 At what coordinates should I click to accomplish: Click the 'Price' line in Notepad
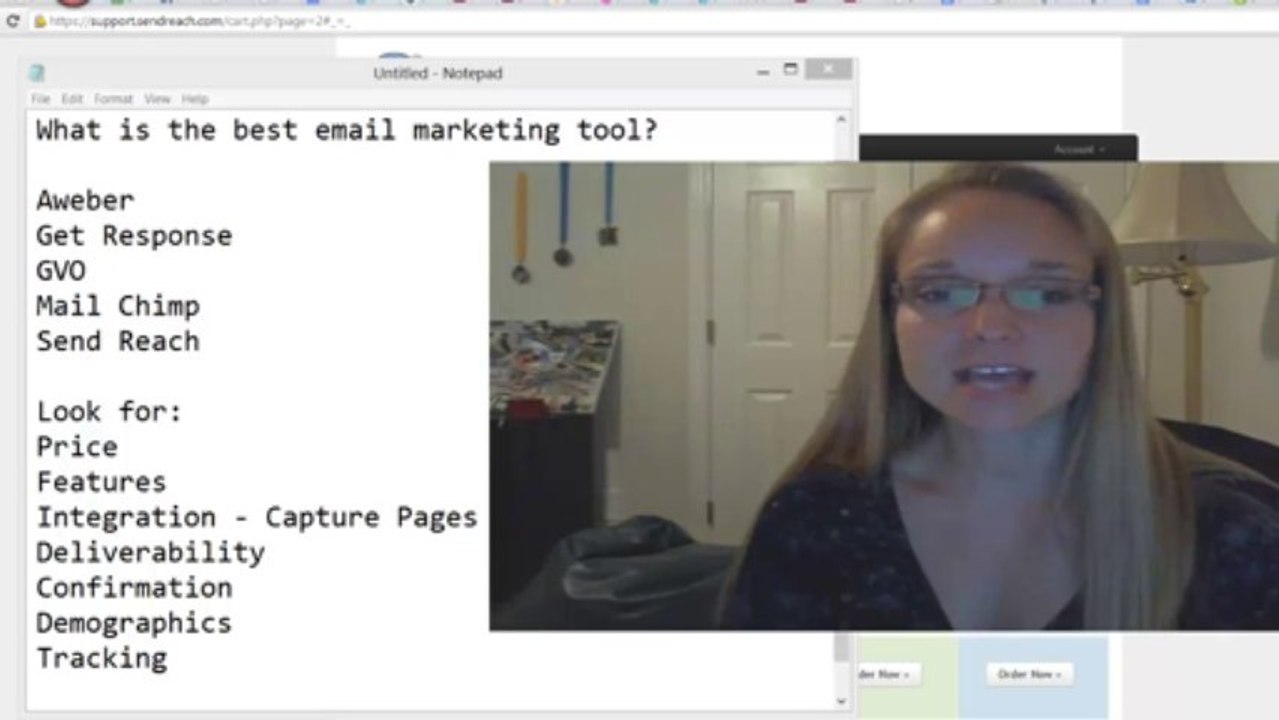(x=77, y=446)
